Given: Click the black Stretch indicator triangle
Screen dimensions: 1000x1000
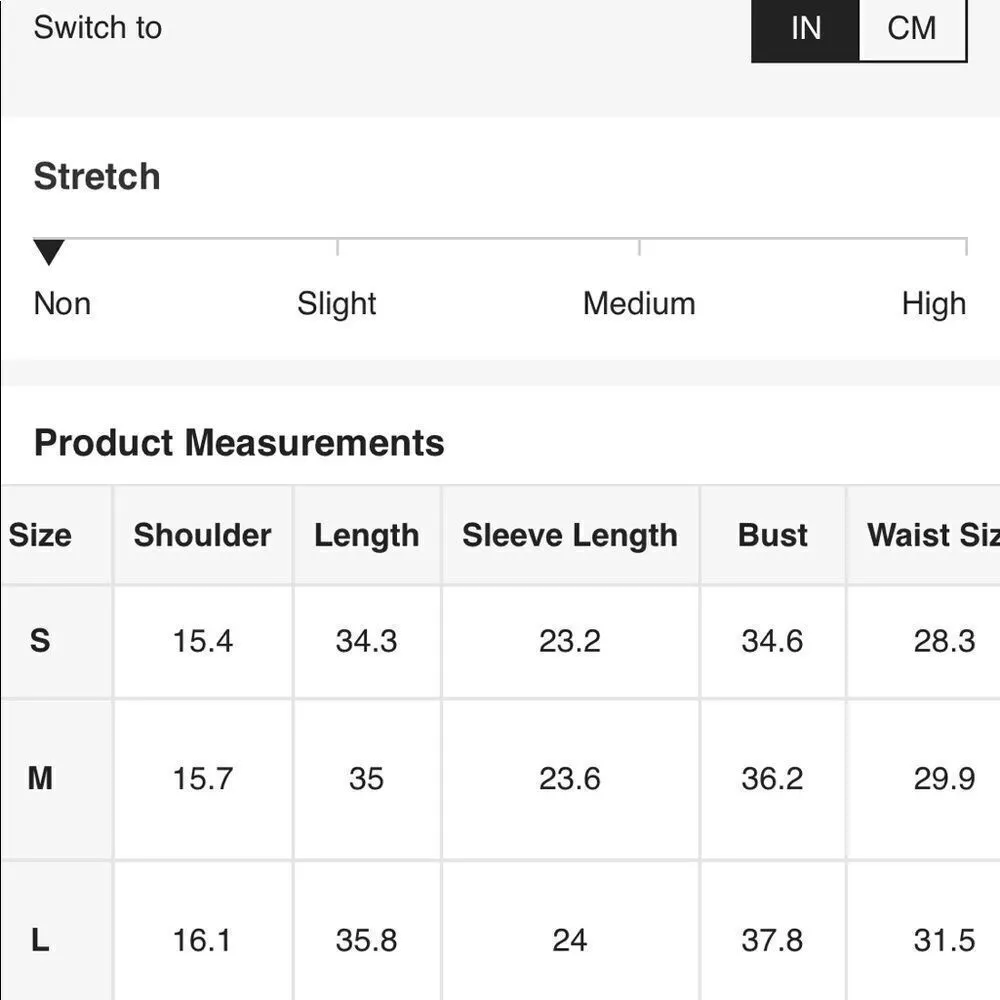Looking at the screenshot, I should click(49, 252).
